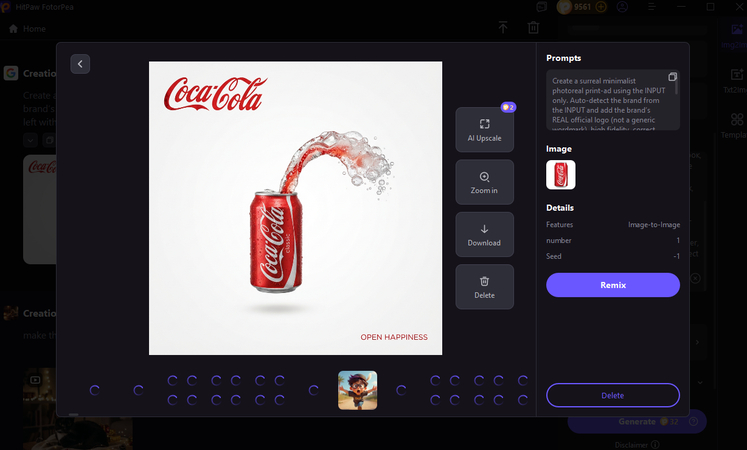Screen dimensions: 747x450
Task: Click the number value '1'
Action: pos(678,240)
